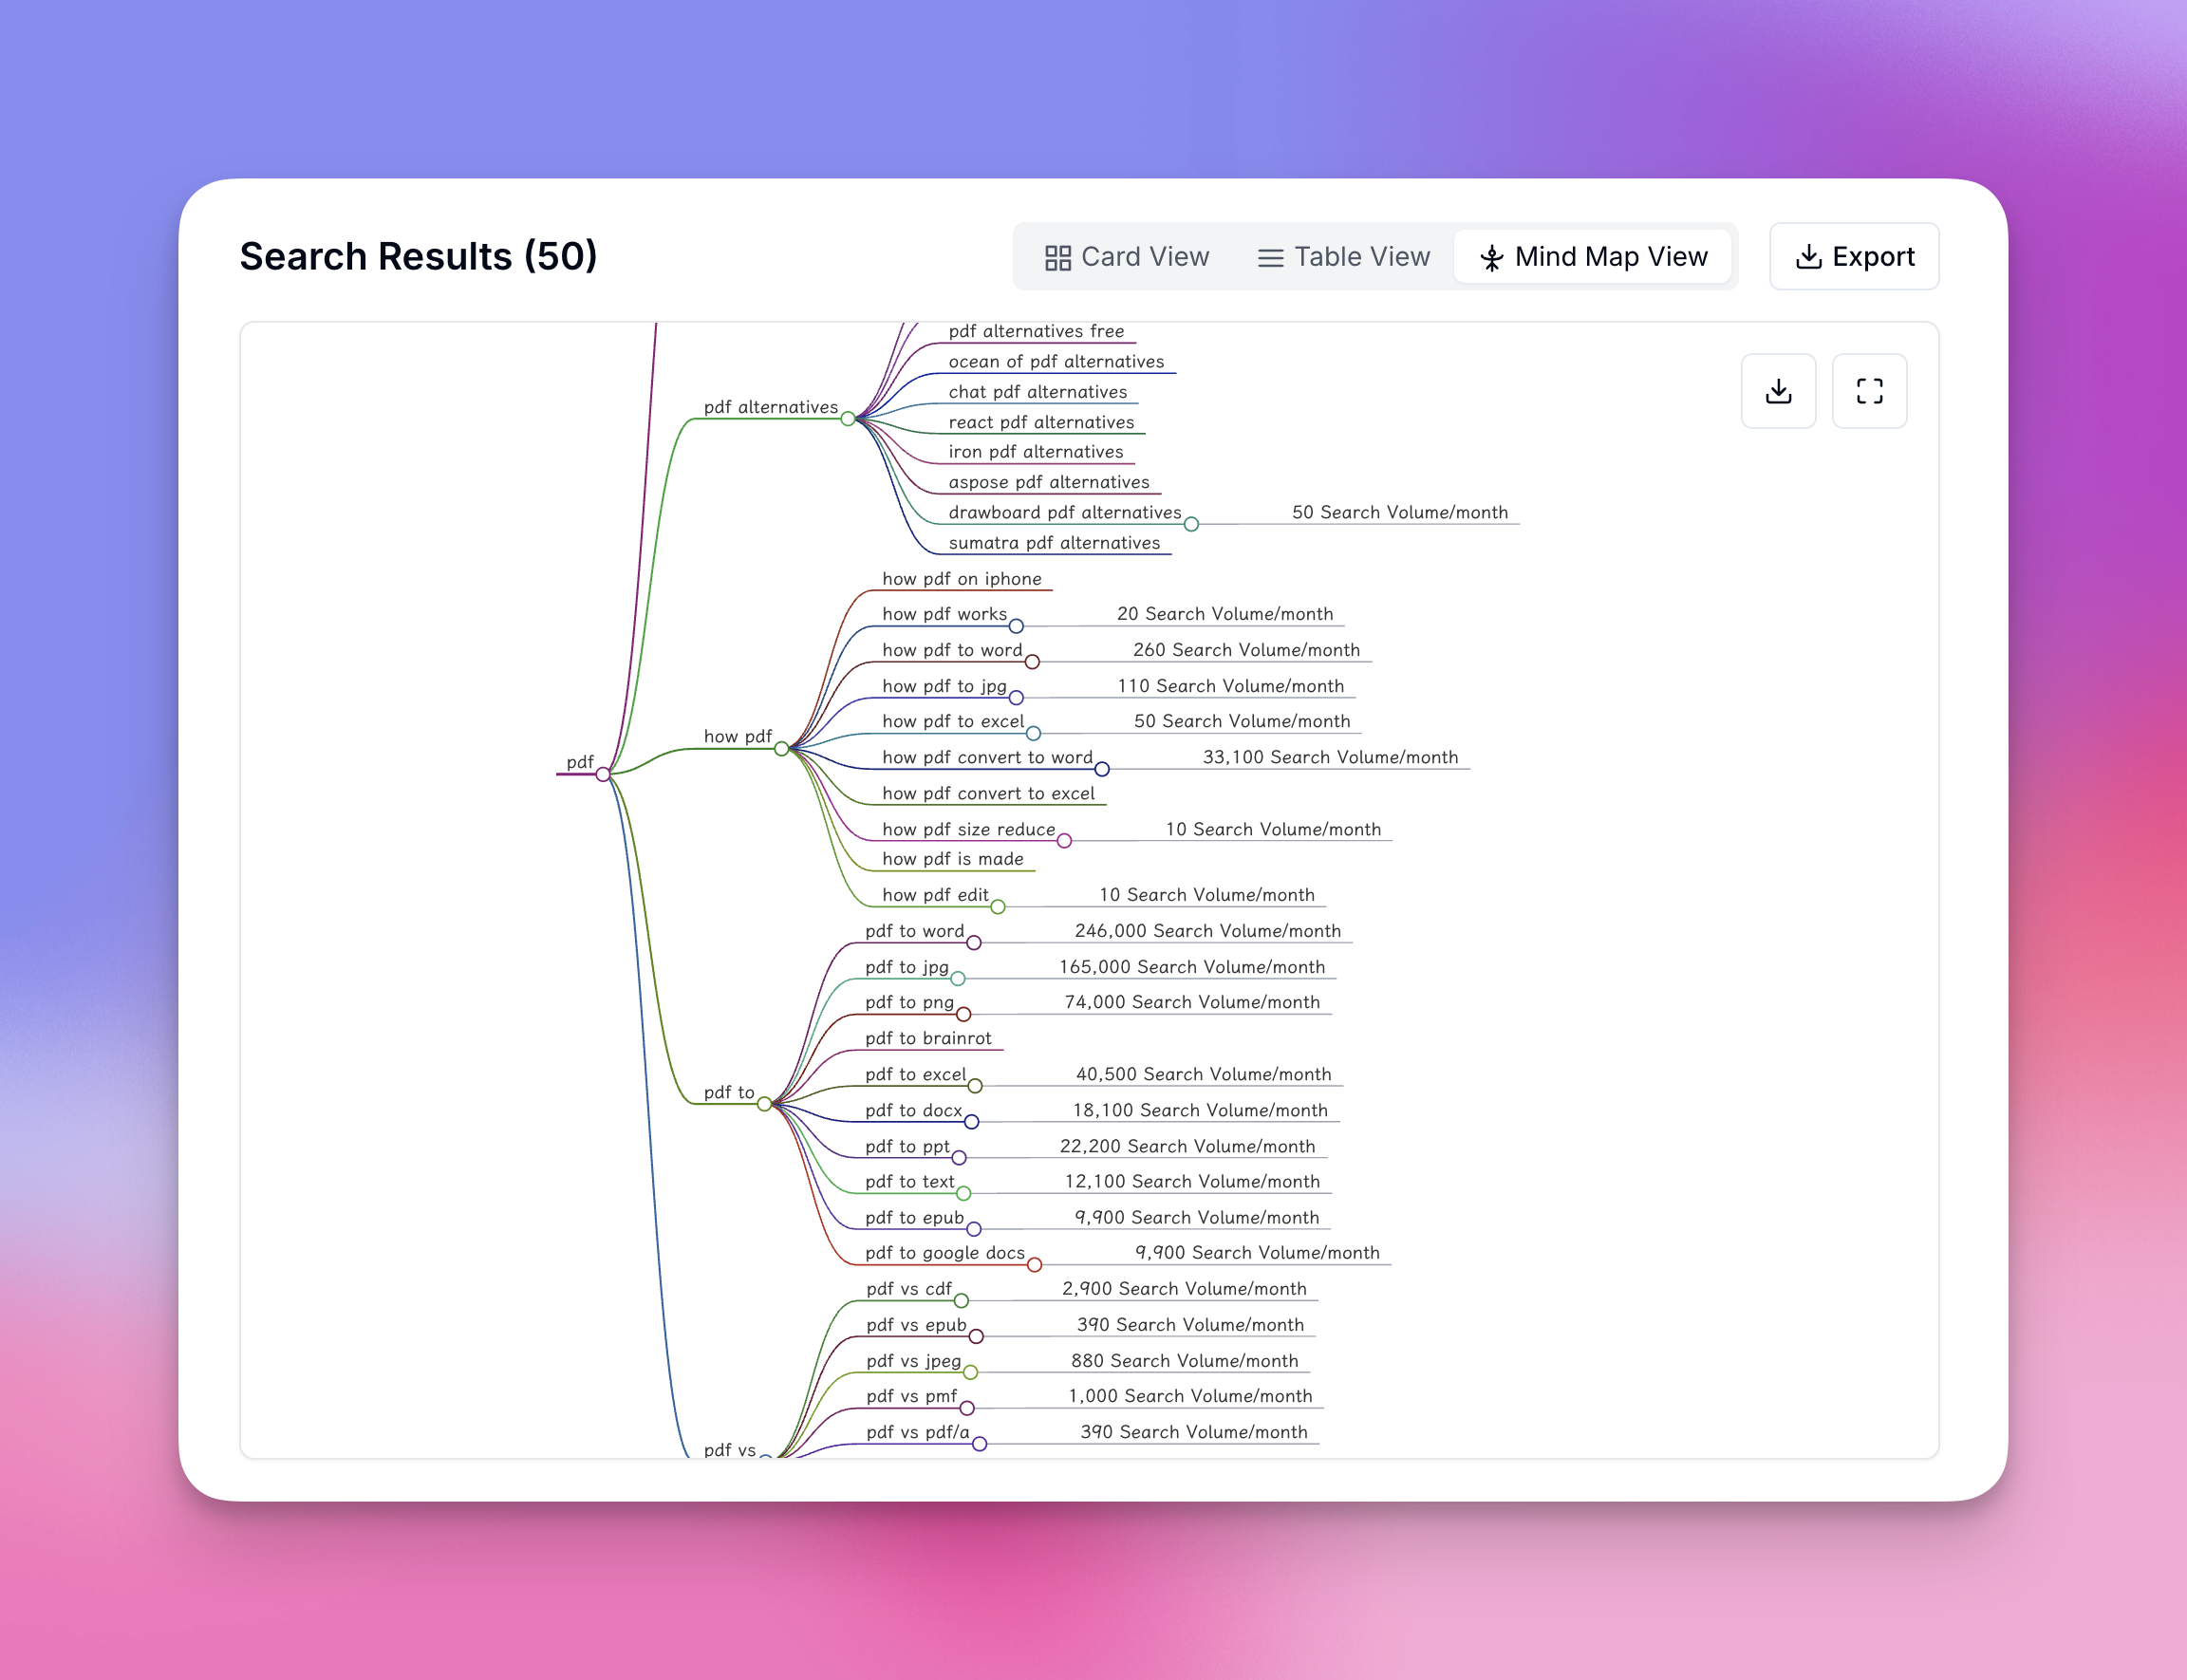Click '2,900 Search Volume/month' label

click(x=1184, y=1289)
